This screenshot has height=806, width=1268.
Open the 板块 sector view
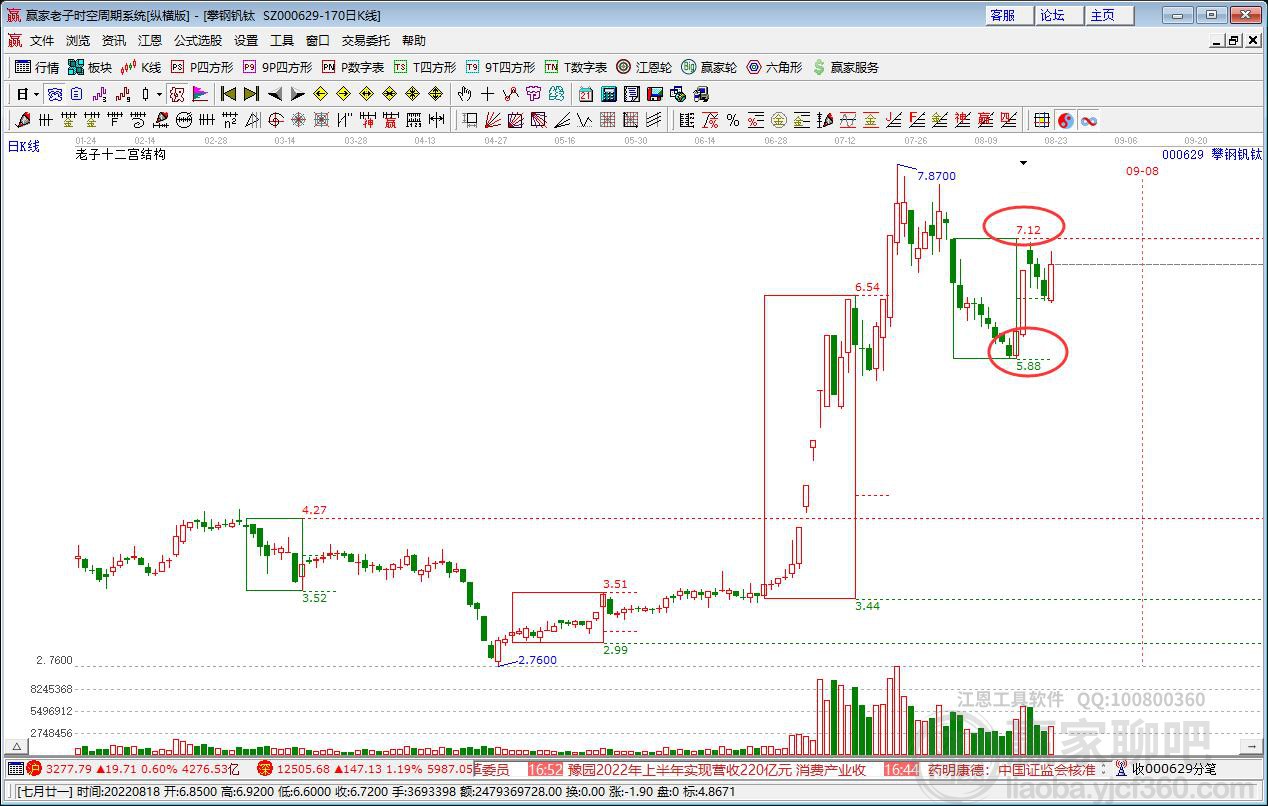click(x=90, y=67)
